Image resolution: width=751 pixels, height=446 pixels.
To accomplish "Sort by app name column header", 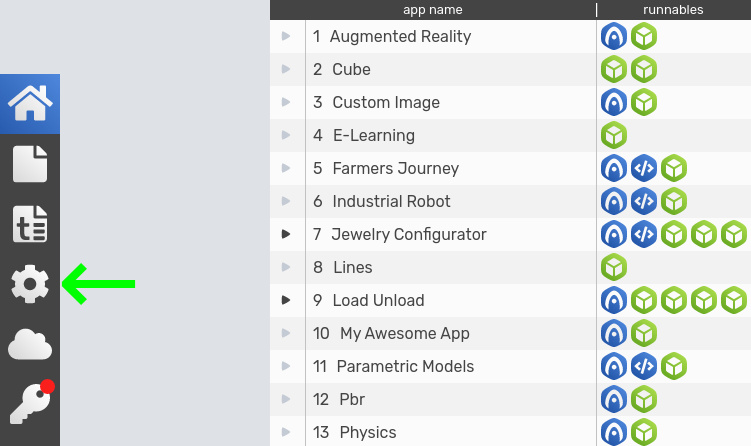I will (433, 10).
